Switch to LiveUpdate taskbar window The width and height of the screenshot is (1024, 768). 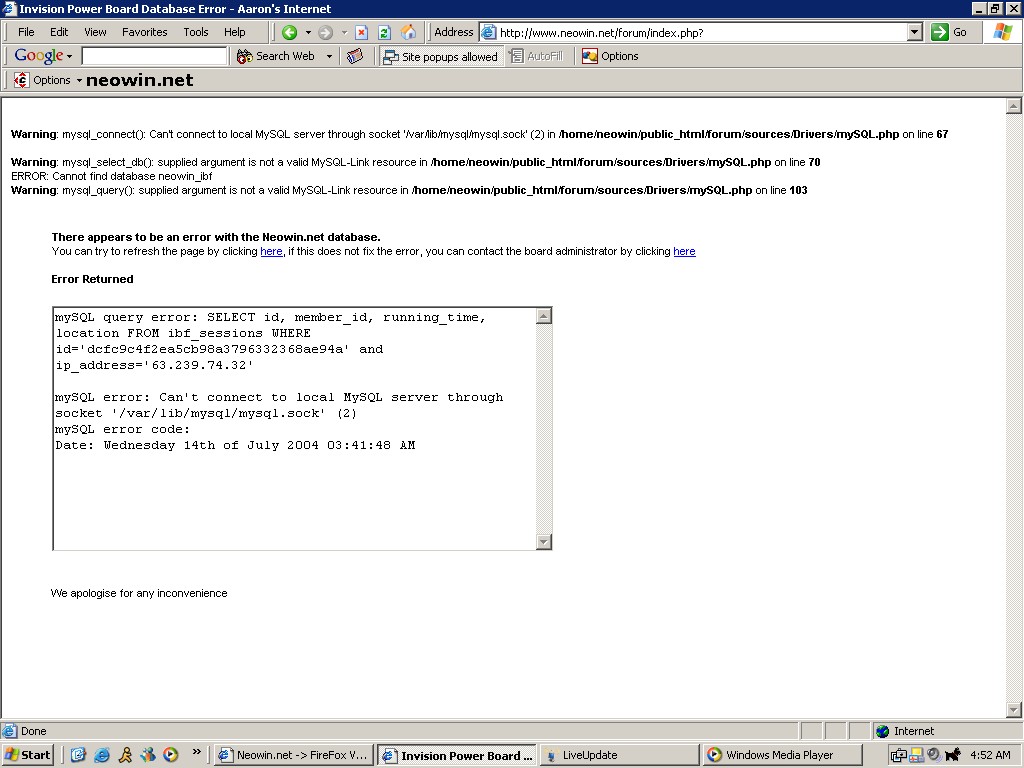(x=619, y=755)
